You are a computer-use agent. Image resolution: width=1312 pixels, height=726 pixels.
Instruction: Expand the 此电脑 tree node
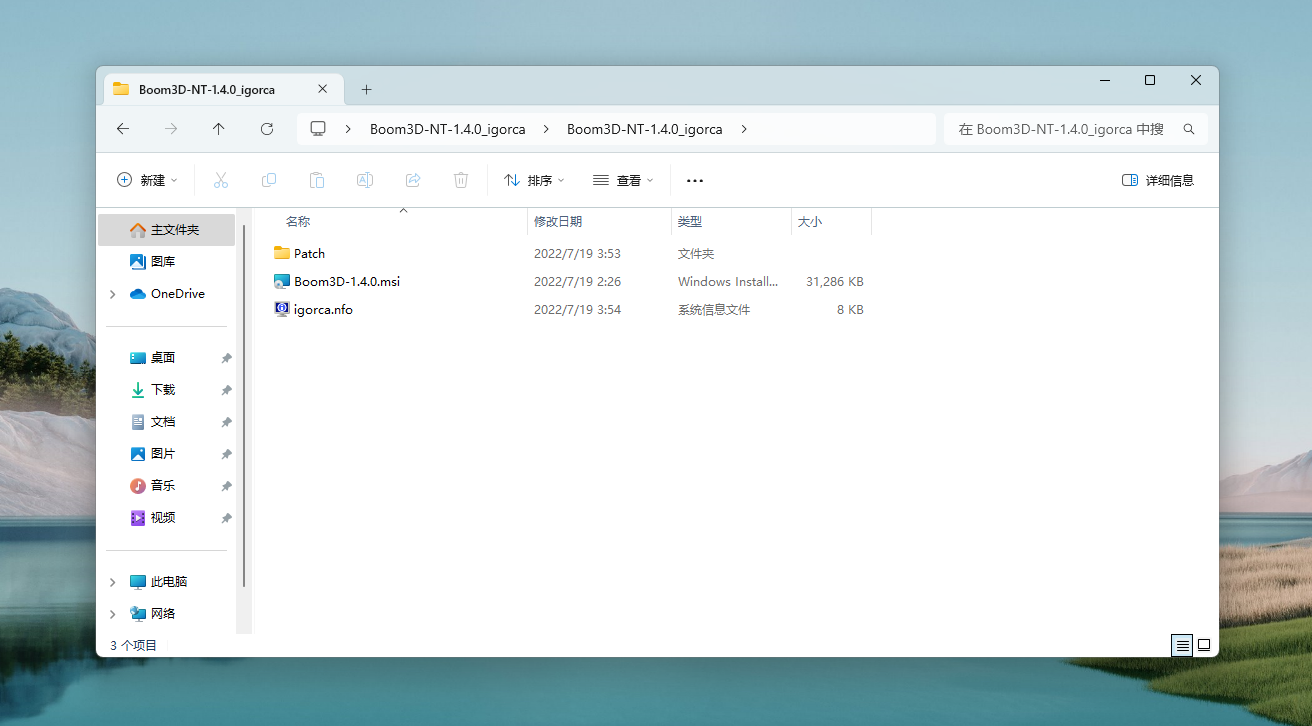[x=112, y=582]
